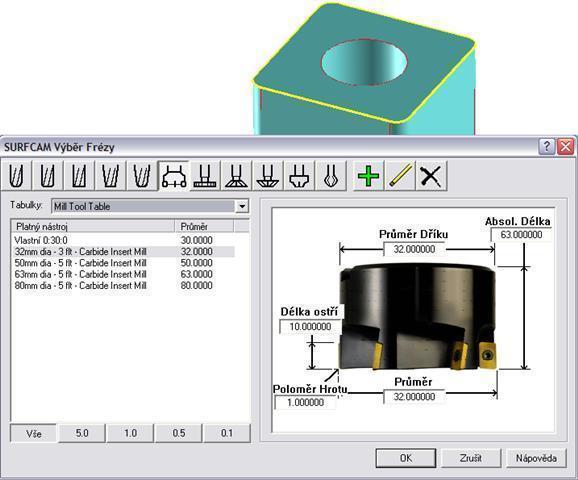Toggle the 0.5 increment filter button

tap(179, 433)
